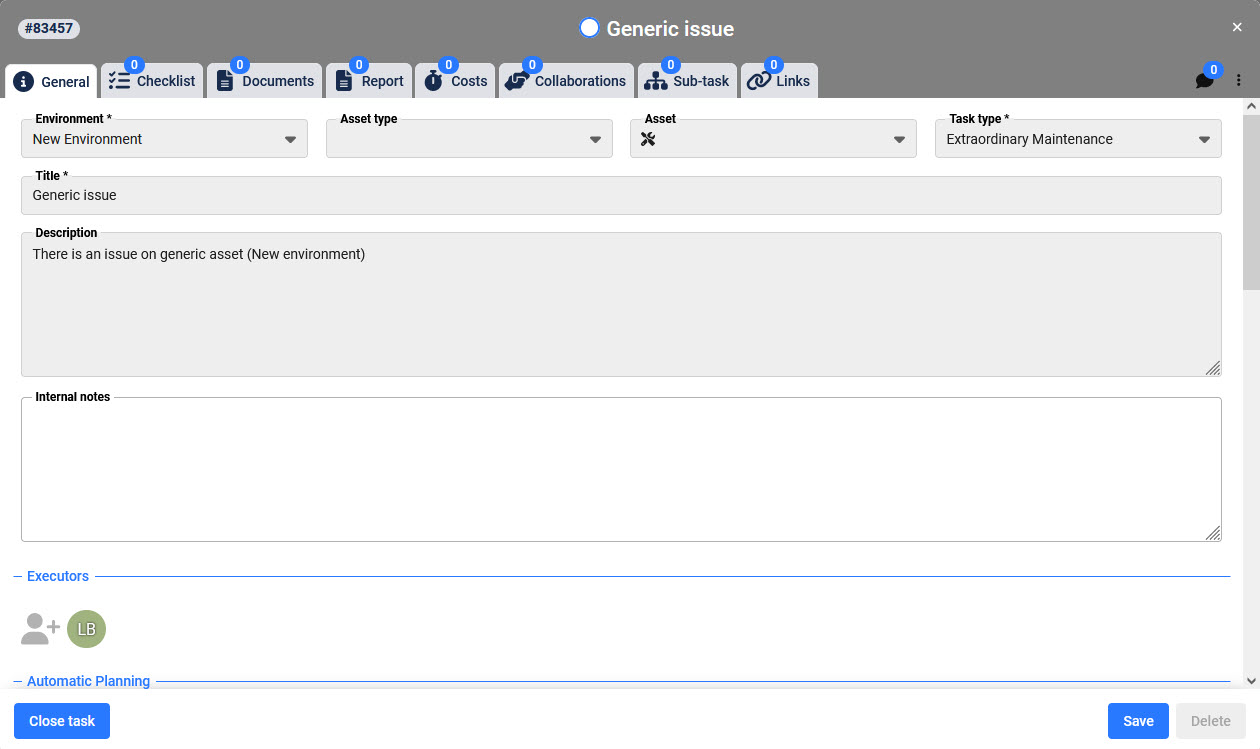Open the Collaborations handshake tab
The image size is (1260, 749).
point(566,81)
